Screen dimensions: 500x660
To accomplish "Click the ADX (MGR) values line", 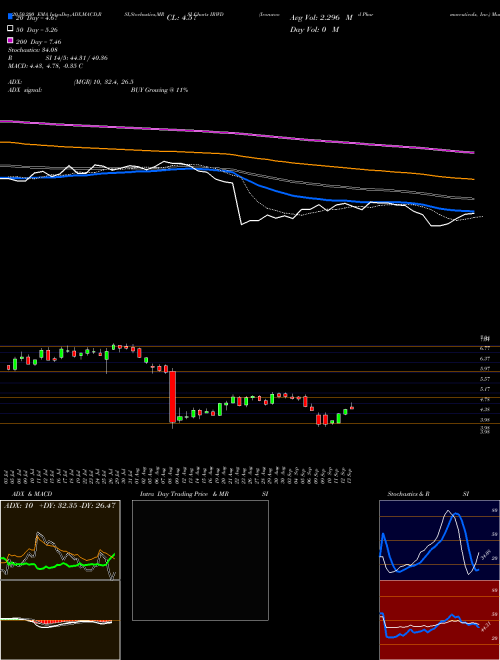I will (x=104, y=82).
